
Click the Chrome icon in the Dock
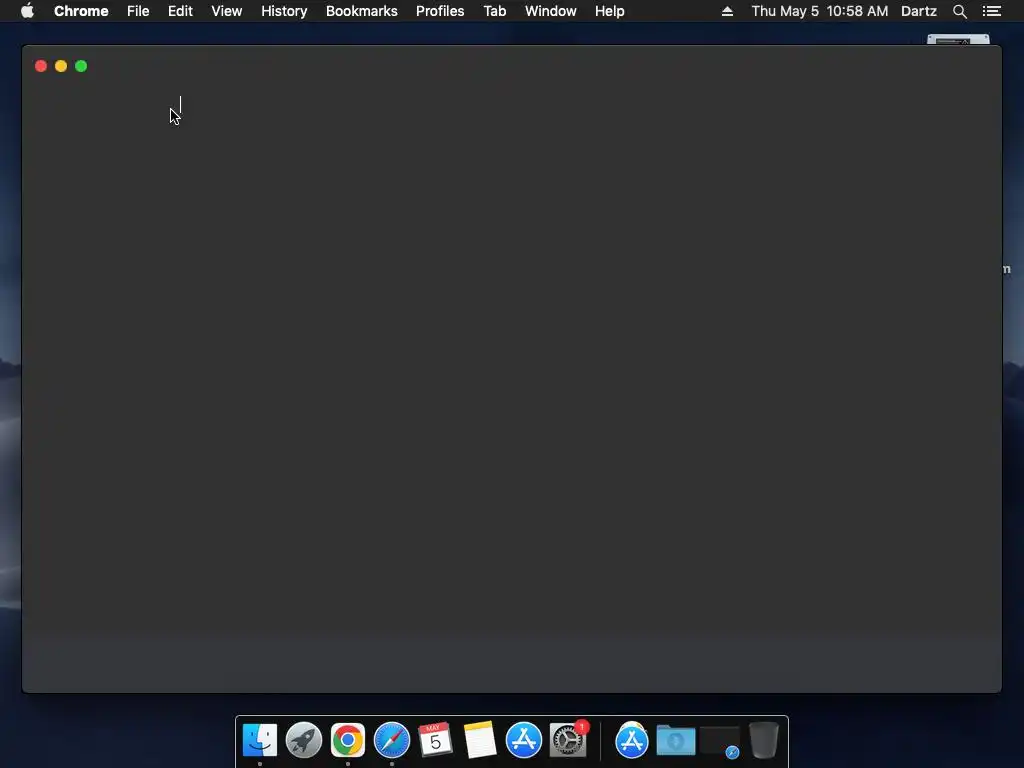347,740
